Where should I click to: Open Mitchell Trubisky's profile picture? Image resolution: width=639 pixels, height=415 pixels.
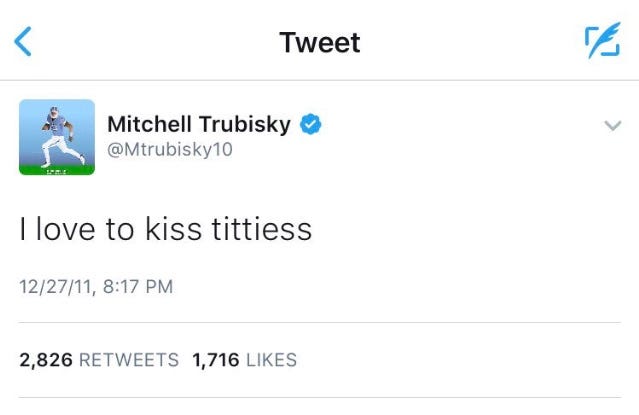point(57,137)
